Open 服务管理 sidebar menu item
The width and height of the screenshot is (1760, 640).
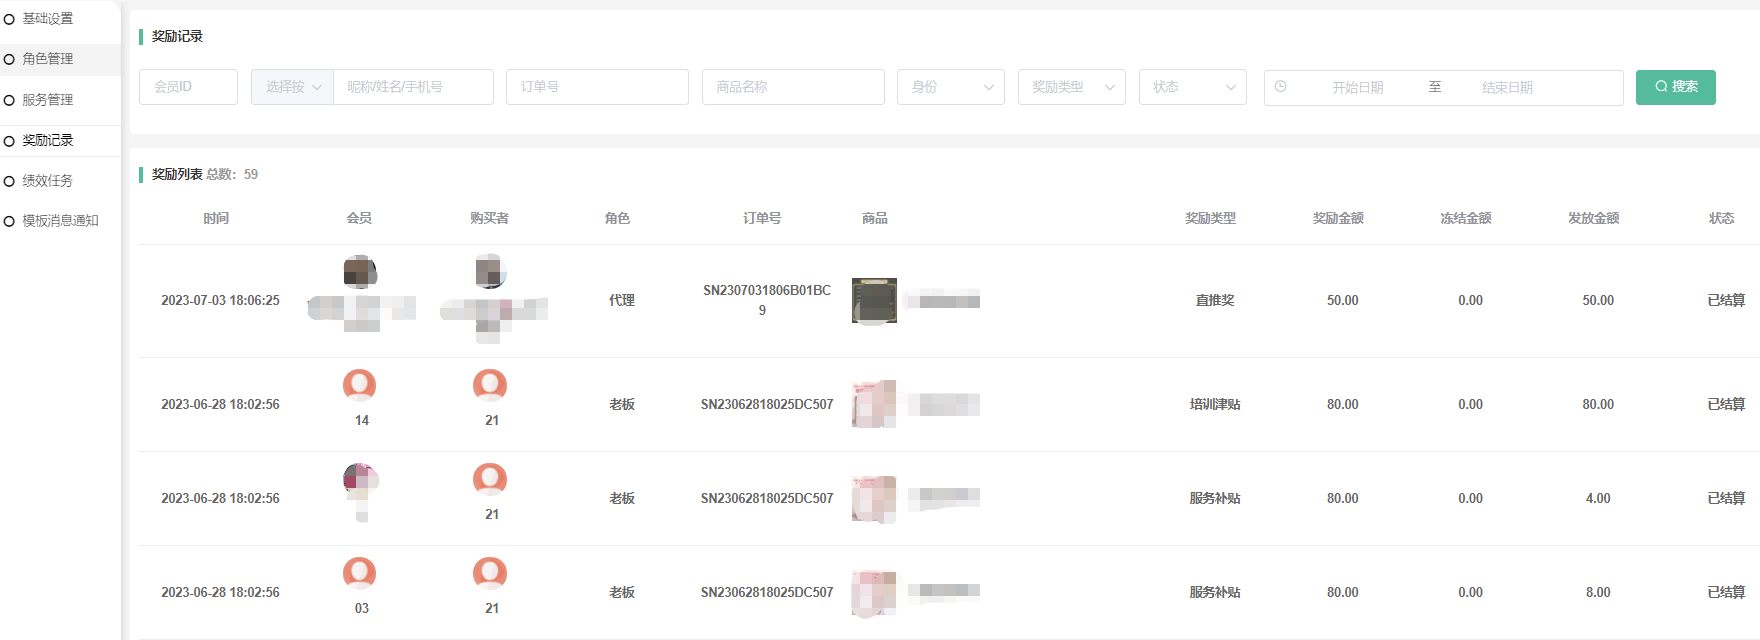click(47, 100)
